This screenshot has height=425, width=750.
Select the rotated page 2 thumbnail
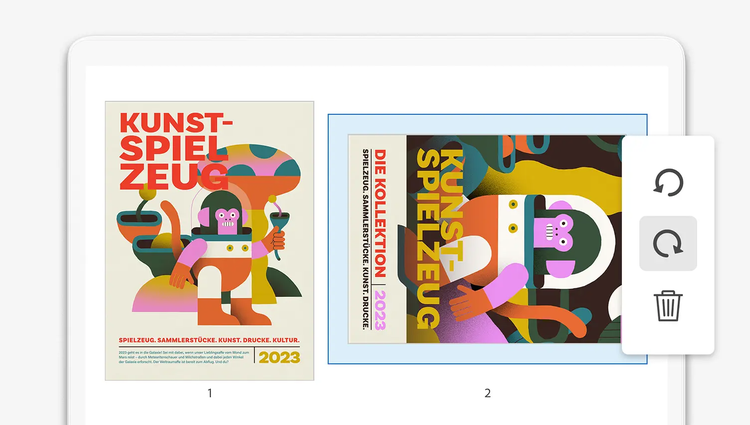point(485,239)
